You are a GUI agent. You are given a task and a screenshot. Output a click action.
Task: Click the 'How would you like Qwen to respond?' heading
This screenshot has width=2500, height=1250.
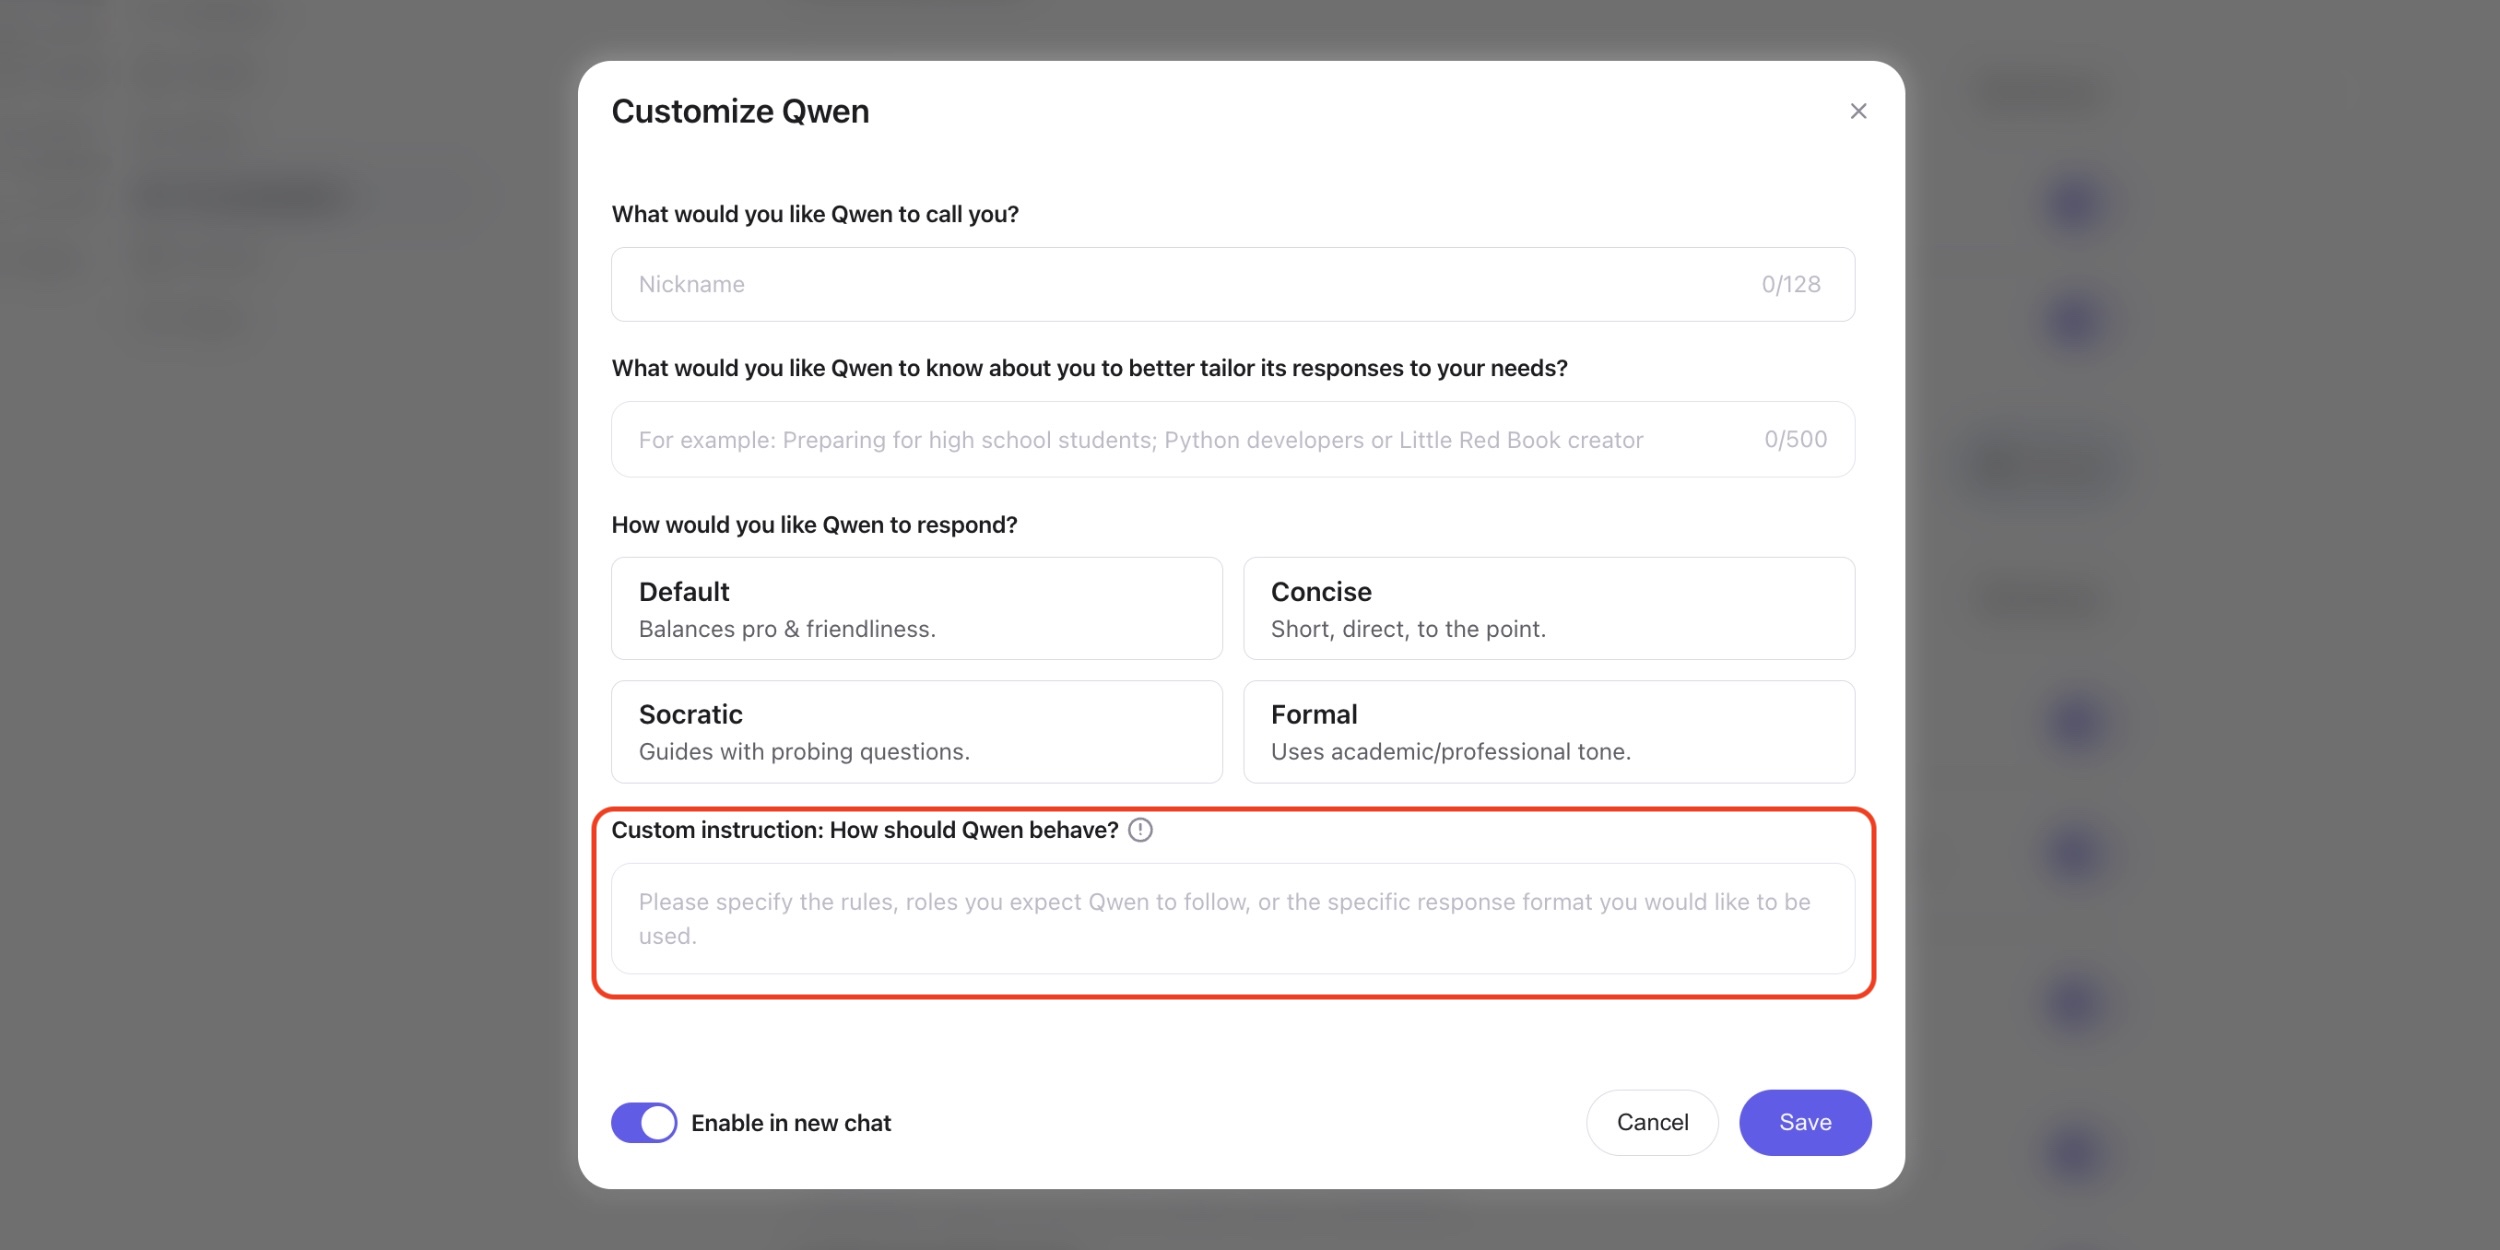tap(814, 525)
